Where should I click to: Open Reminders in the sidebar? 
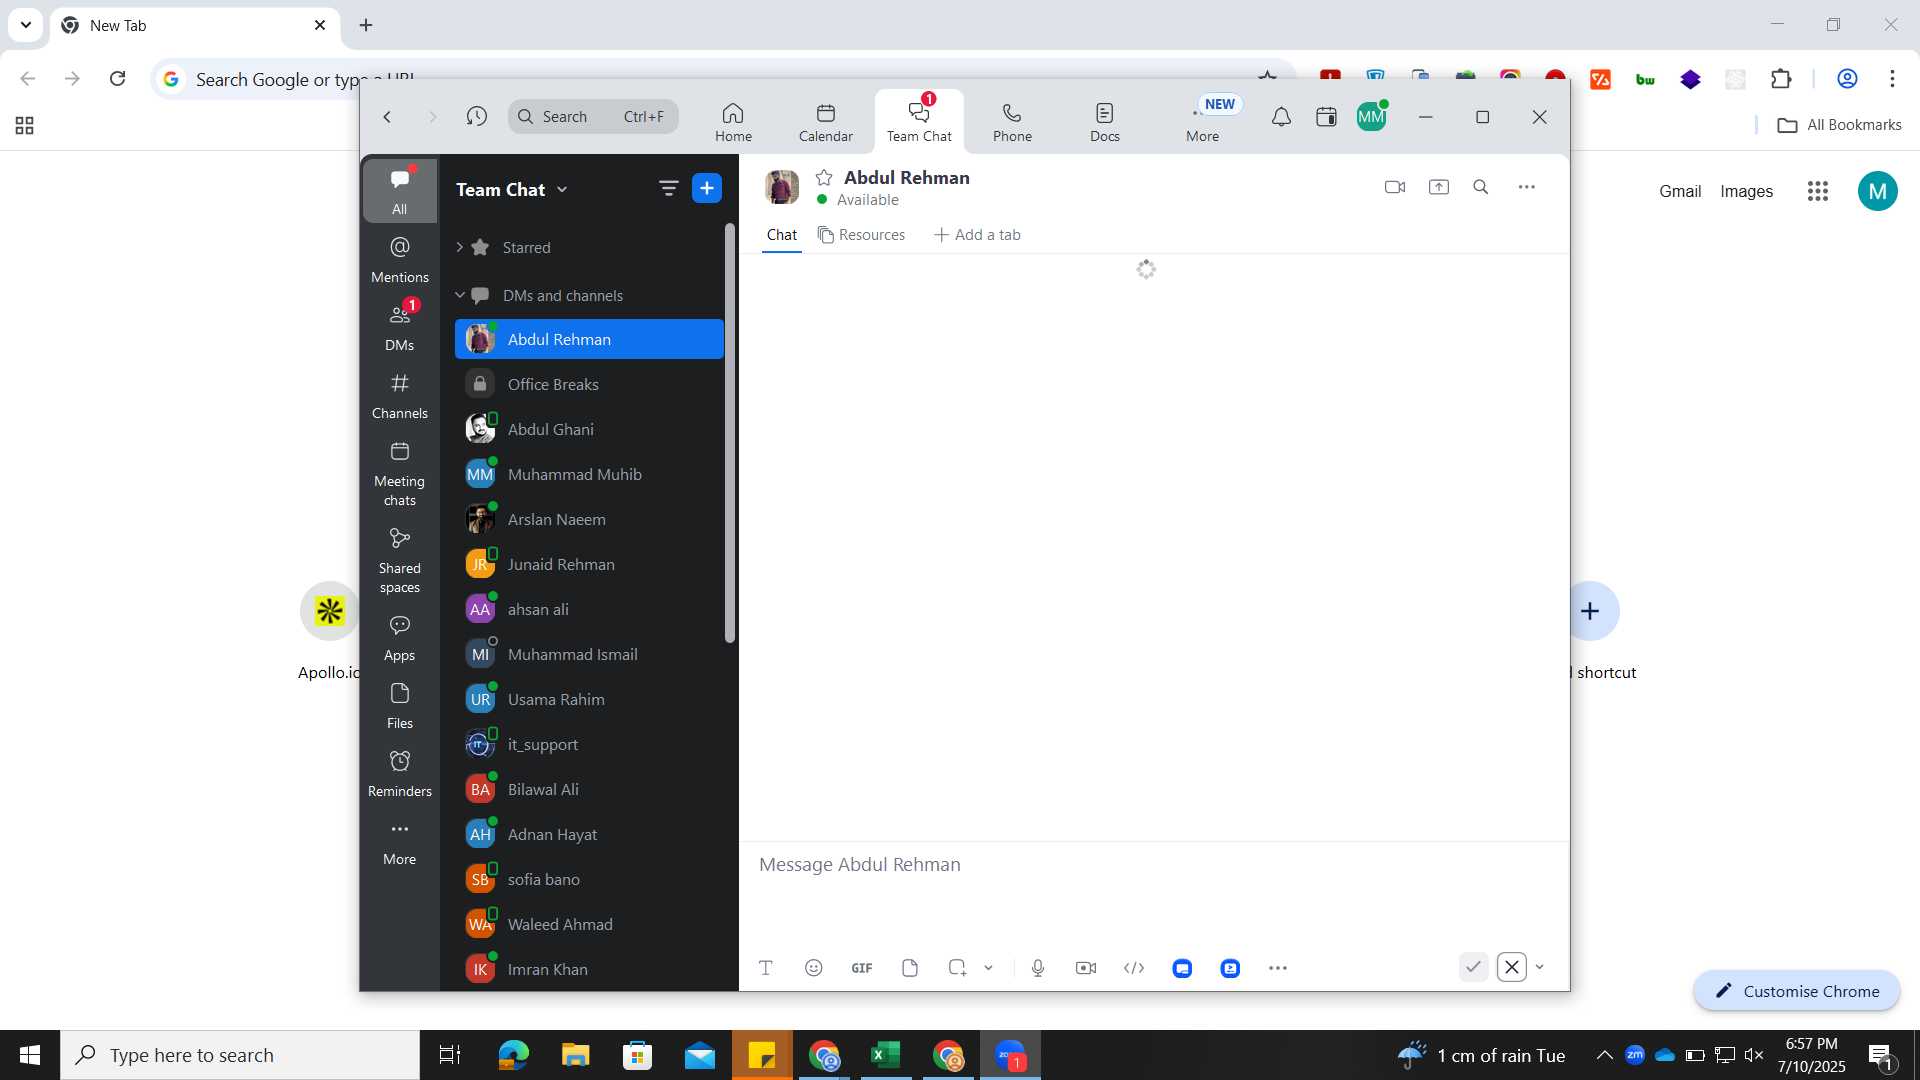pos(399,774)
